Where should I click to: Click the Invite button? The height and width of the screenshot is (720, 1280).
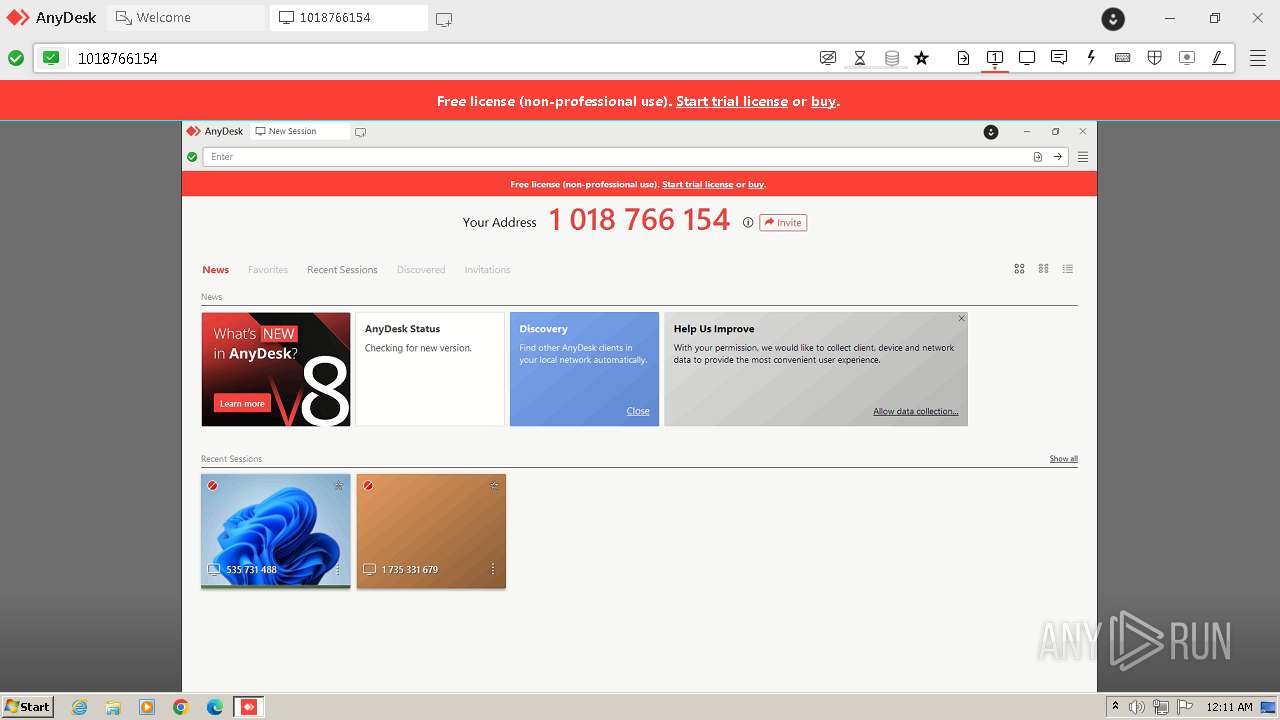coord(783,223)
